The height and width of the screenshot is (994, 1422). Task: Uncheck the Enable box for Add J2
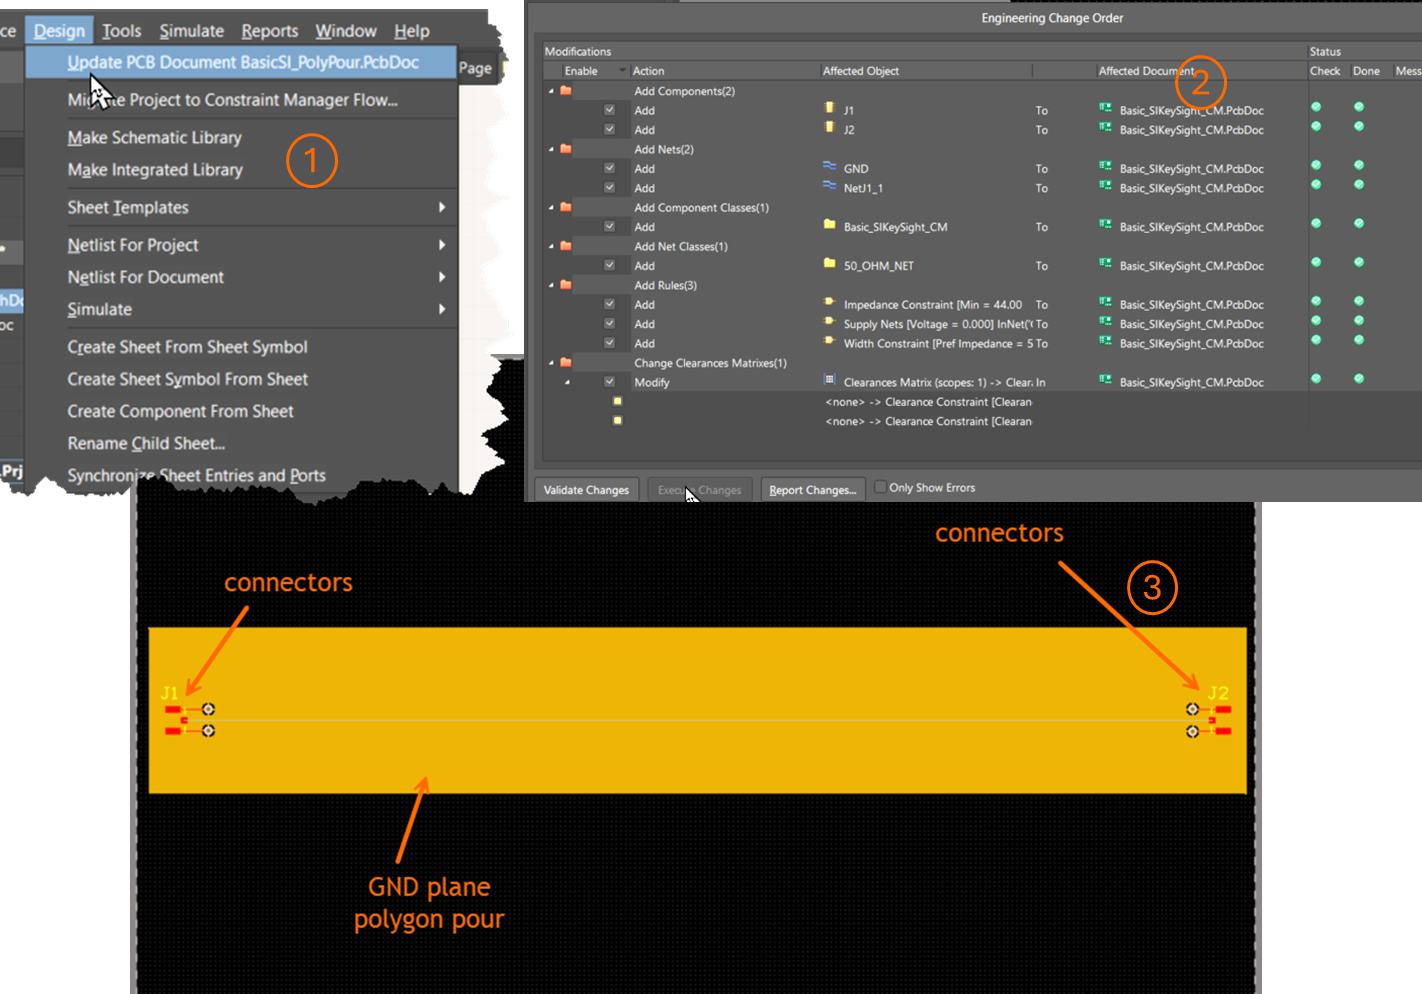click(609, 129)
